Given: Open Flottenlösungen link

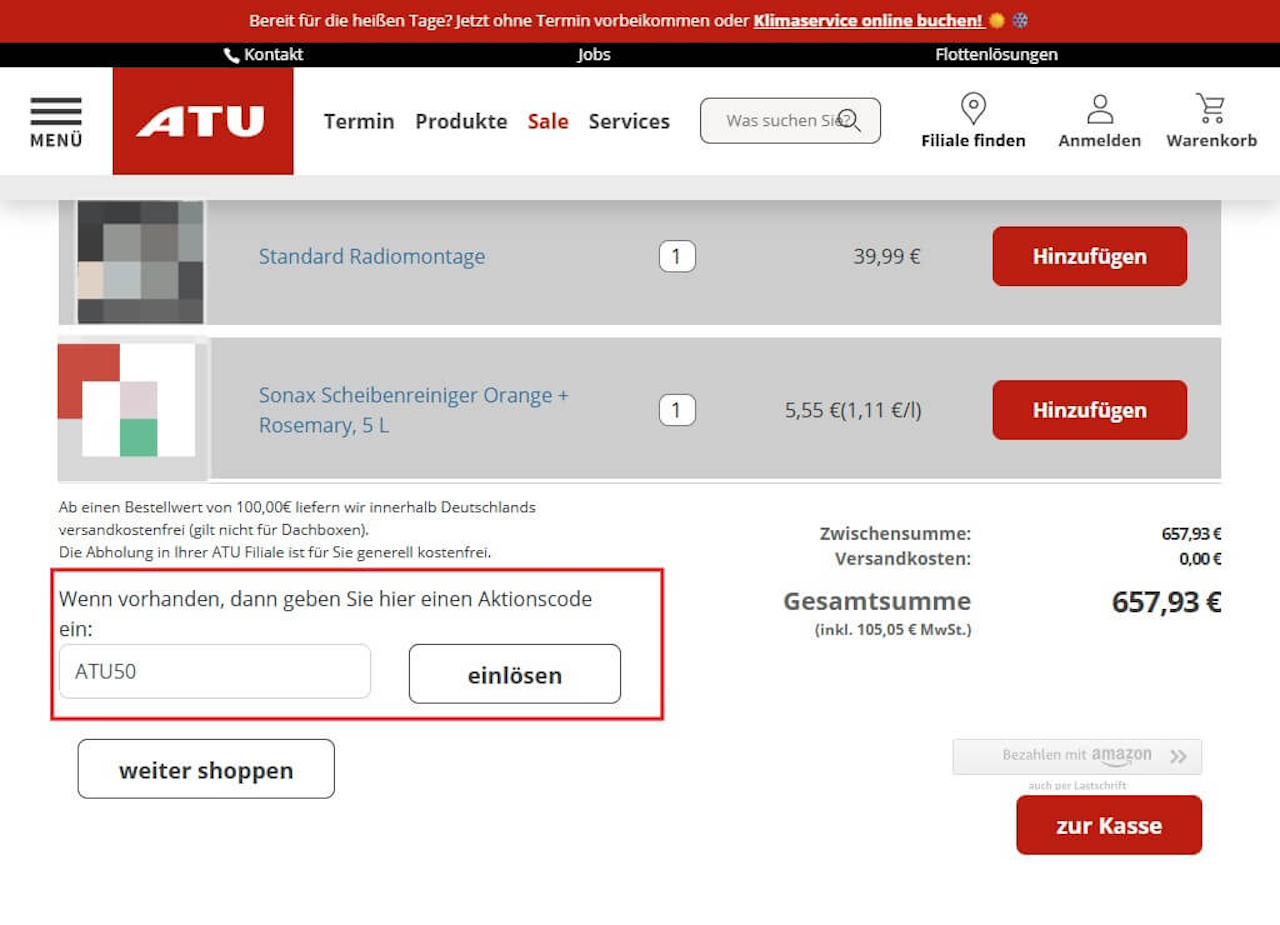Looking at the screenshot, I should 996,55.
